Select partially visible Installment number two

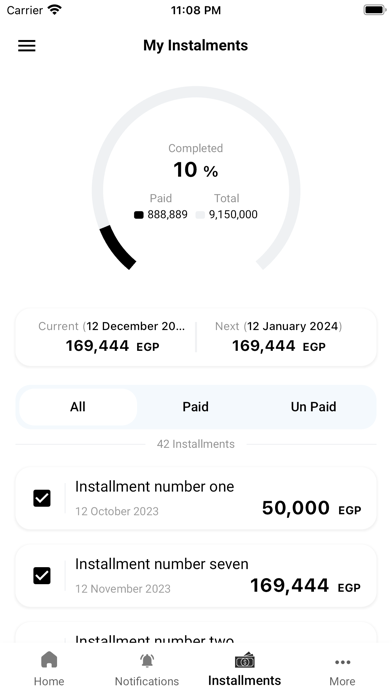pyautogui.click(x=196, y=632)
